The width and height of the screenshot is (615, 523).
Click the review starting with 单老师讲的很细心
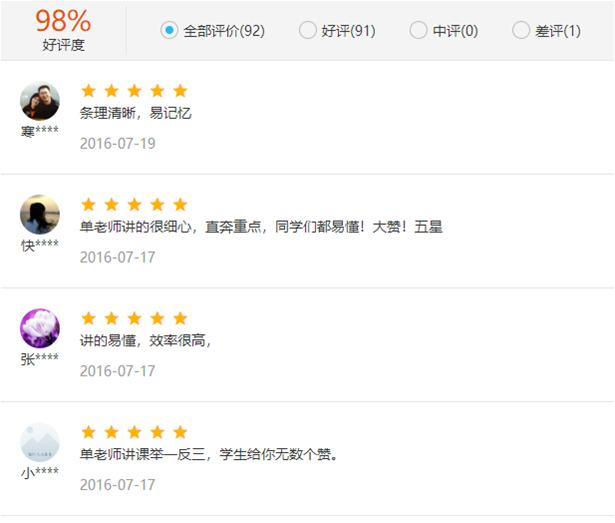(260, 227)
